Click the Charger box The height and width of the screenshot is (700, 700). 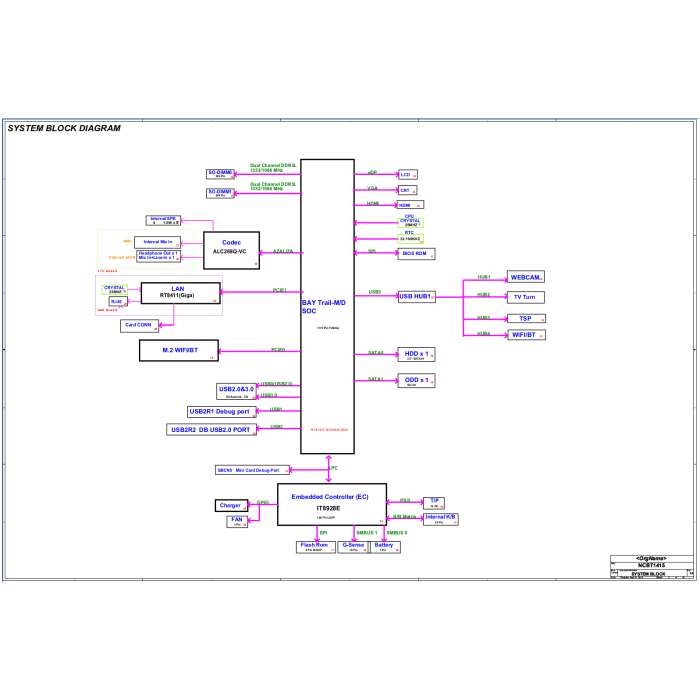[x=231, y=505]
